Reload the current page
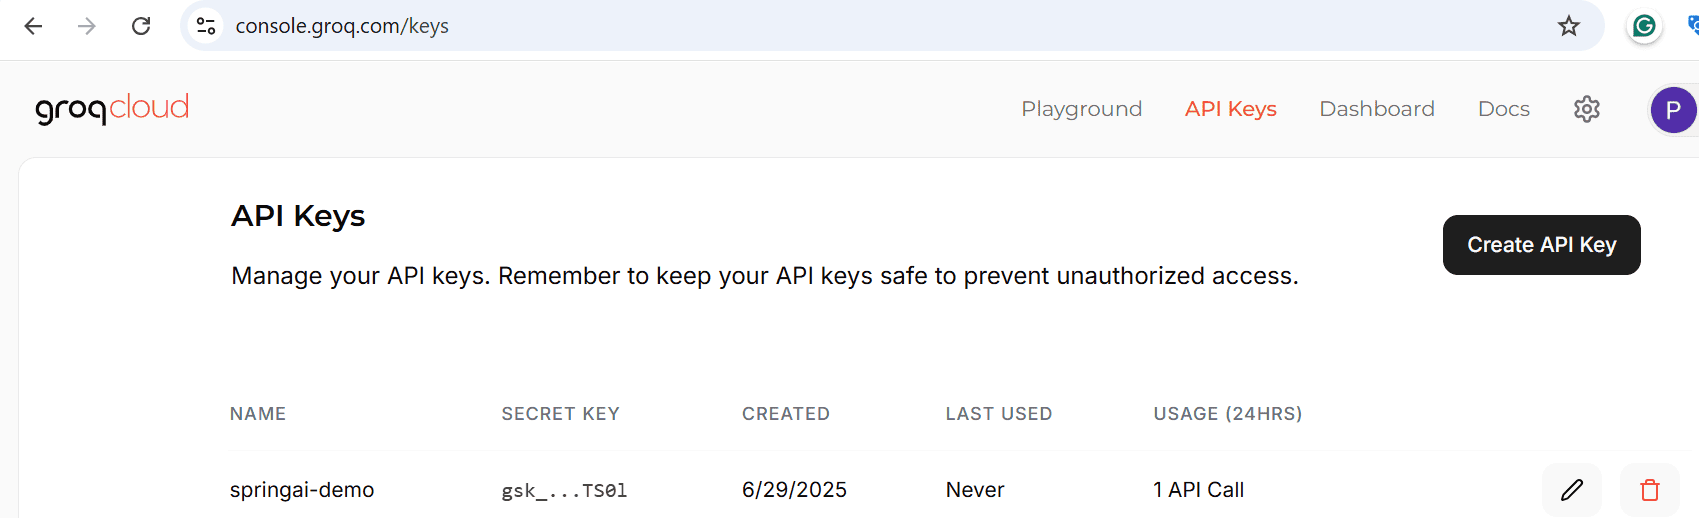The width and height of the screenshot is (1699, 518). click(x=141, y=26)
